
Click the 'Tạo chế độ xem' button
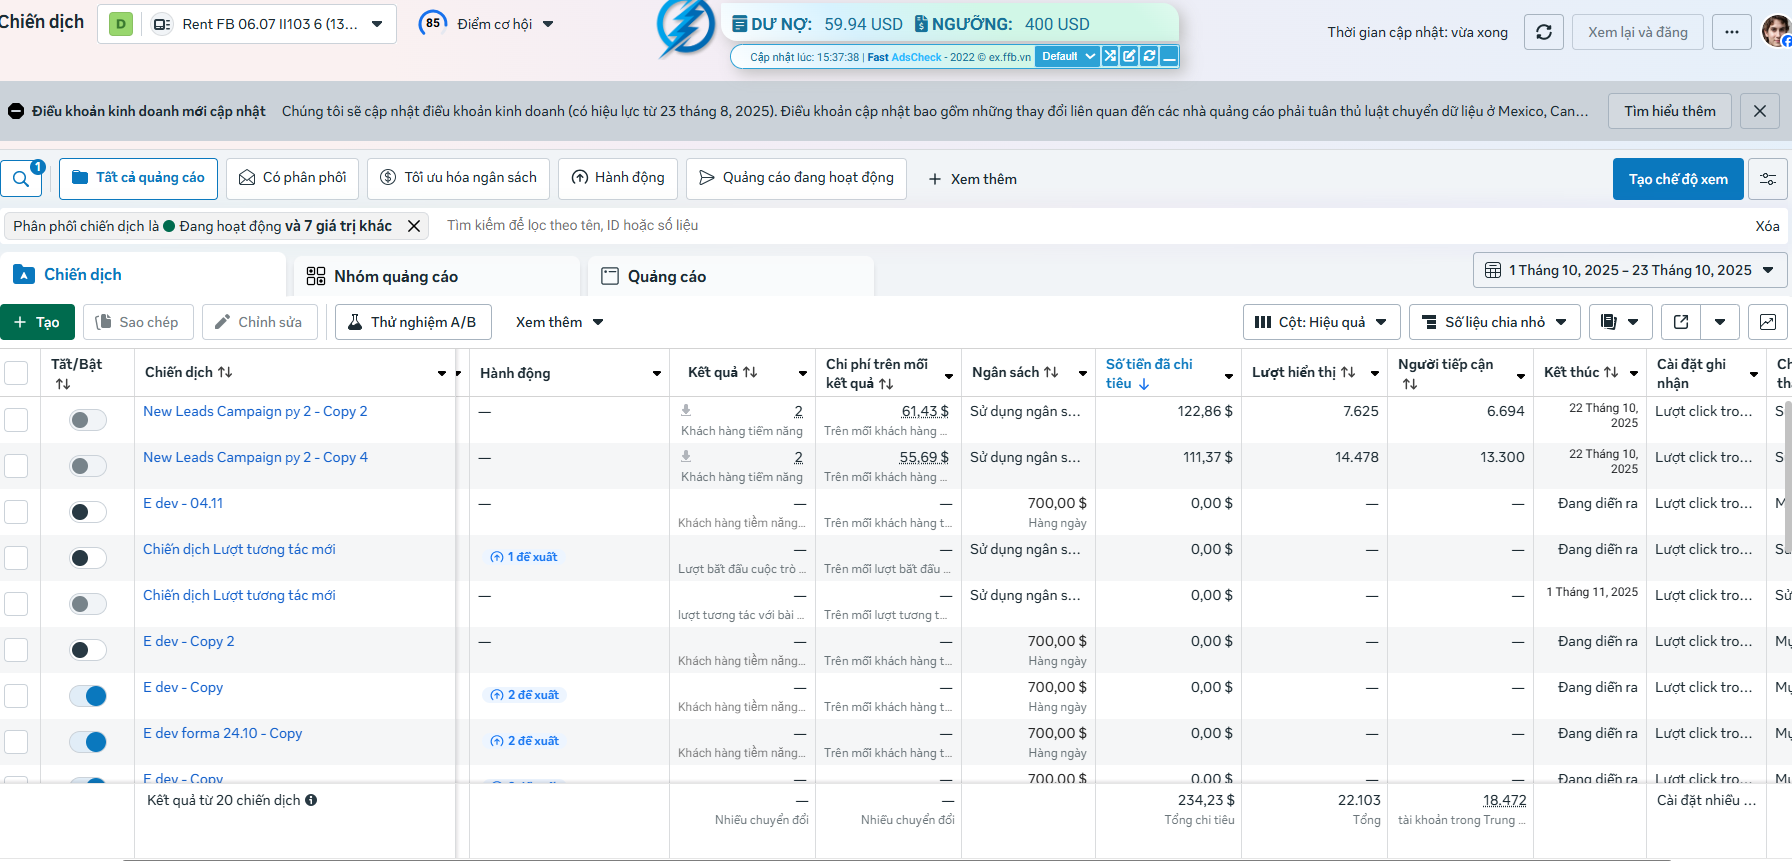(1678, 179)
